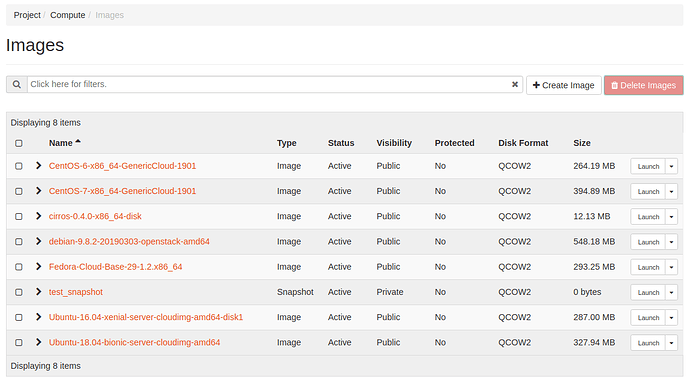Open the test_snapshot link

(x=76, y=292)
